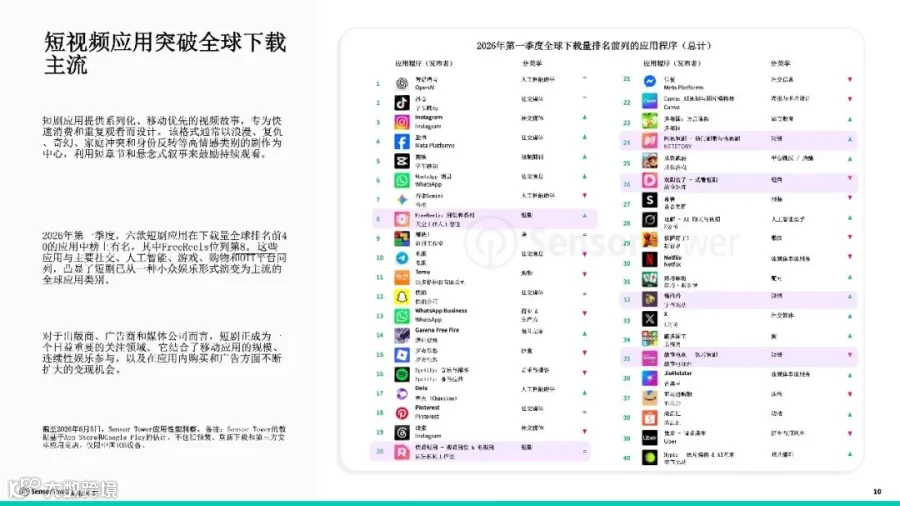This screenshot has width=900, height=506.
Task: Click the pink play icon in rank 26
Action: [650, 180]
